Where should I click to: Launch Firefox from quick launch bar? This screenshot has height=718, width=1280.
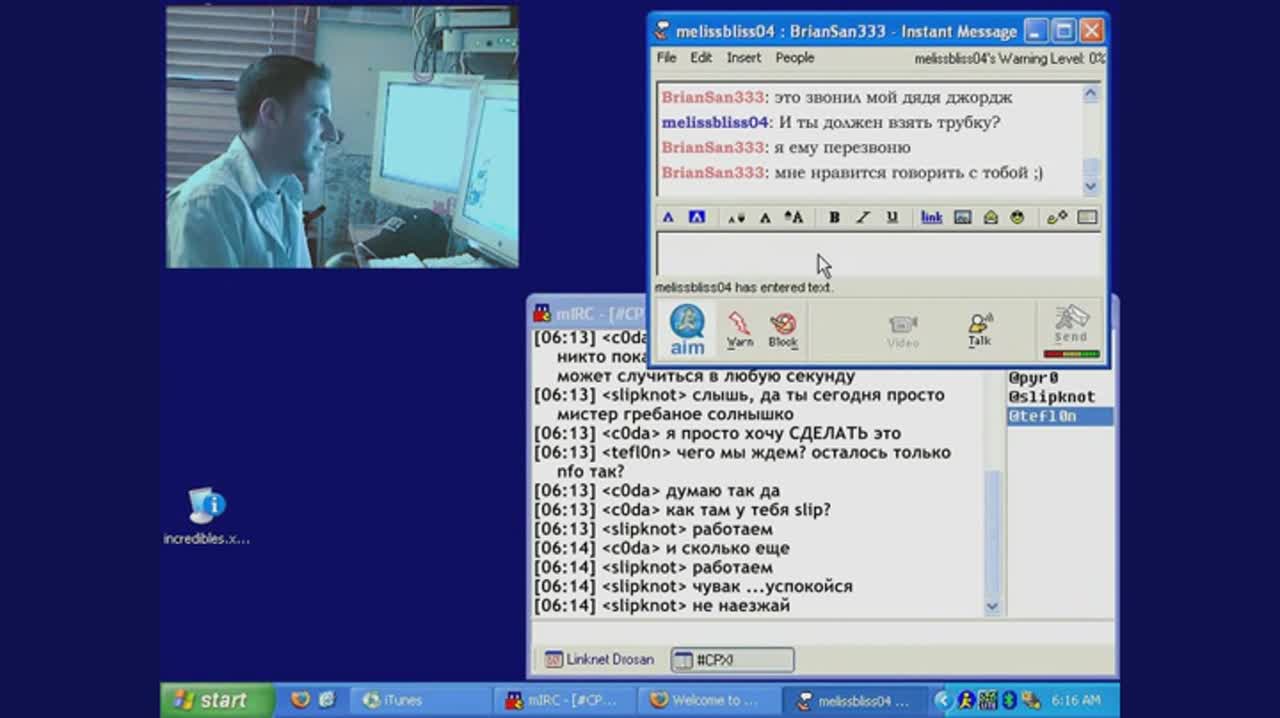tap(300, 700)
